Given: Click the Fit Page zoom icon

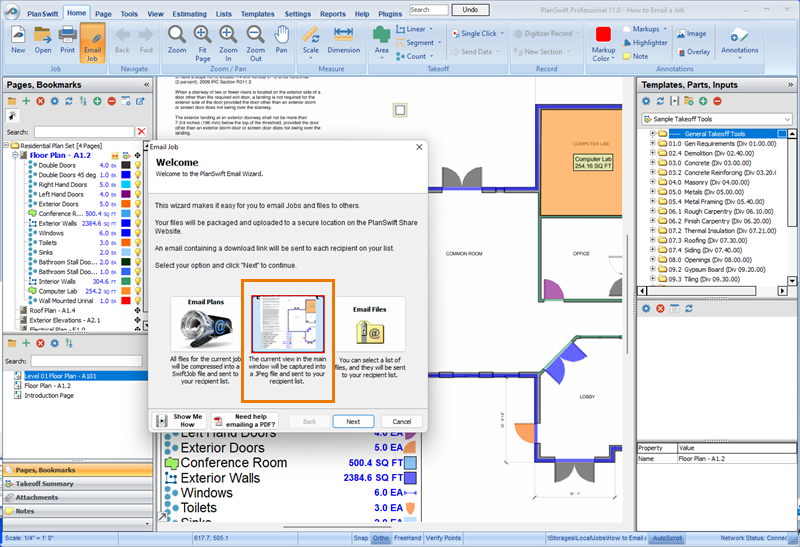Looking at the screenshot, I should (x=203, y=44).
